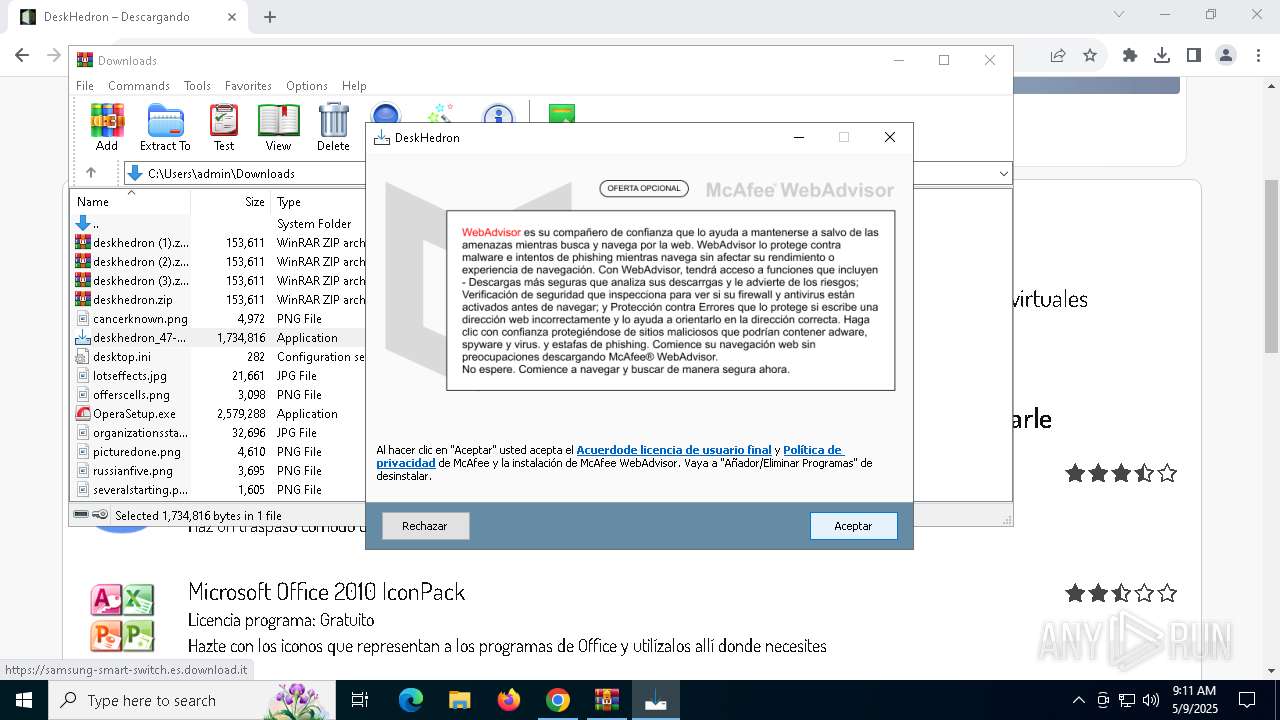
Task: Sort file list by Size column
Action: [230, 201]
